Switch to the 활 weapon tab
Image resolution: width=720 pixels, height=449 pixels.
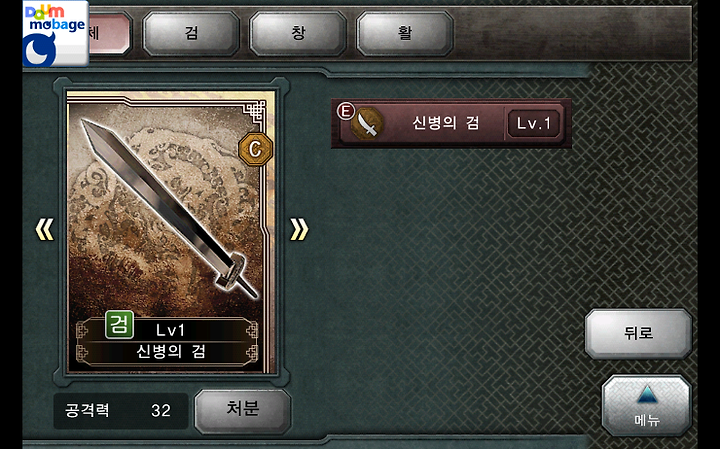click(405, 34)
